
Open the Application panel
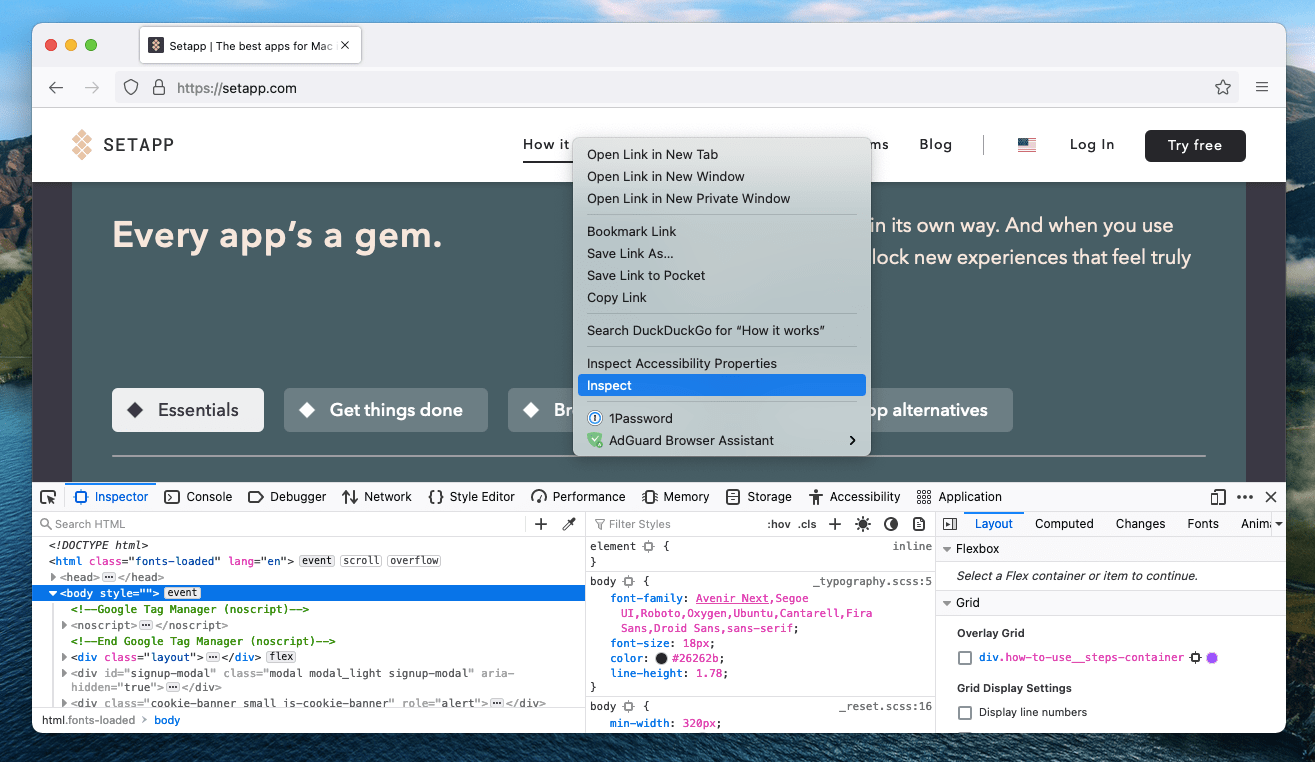tap(959, 497)
